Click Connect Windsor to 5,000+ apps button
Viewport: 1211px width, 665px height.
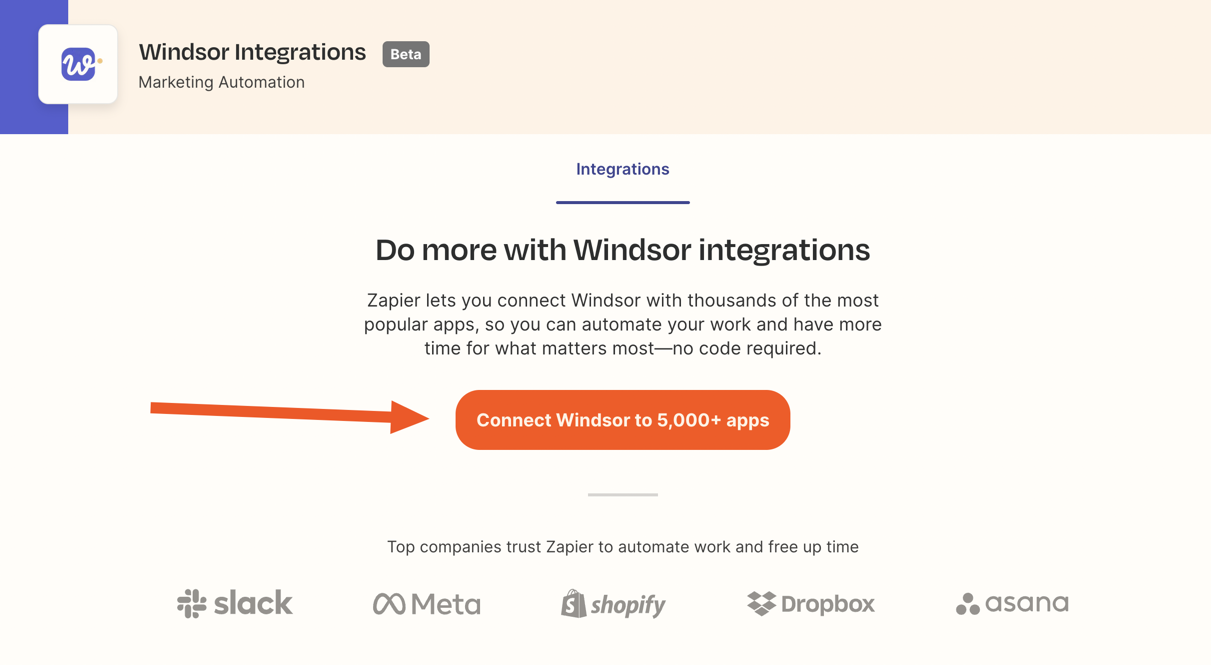pos(622,420)
